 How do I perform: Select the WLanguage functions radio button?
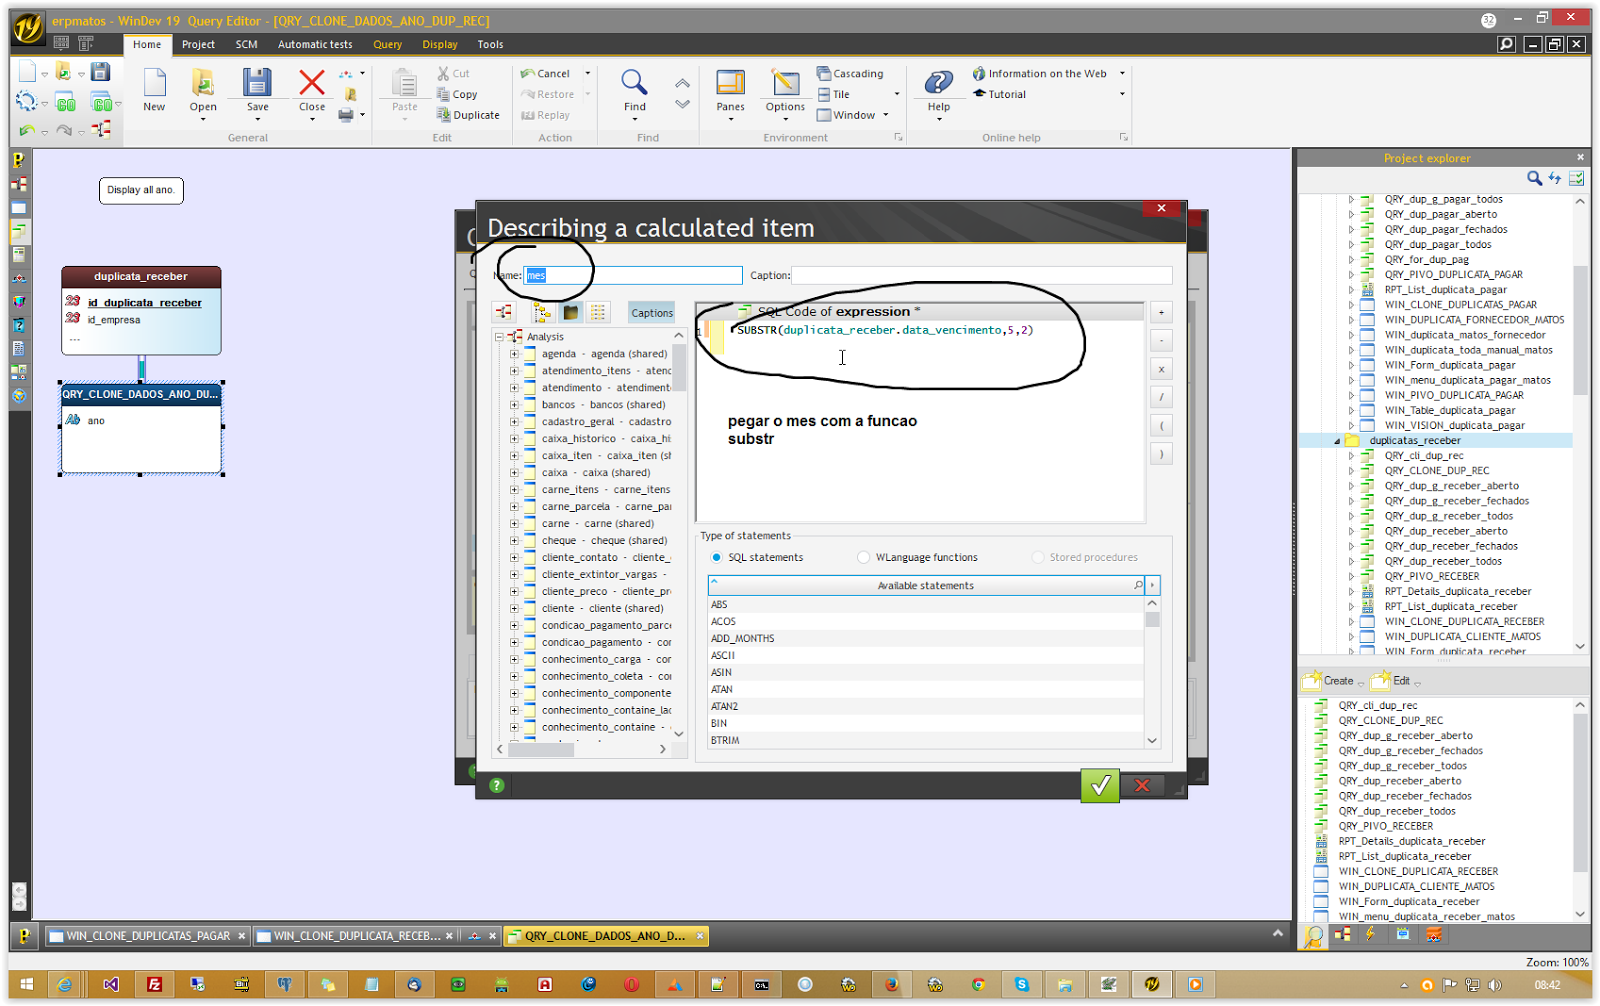click(863, 558)
